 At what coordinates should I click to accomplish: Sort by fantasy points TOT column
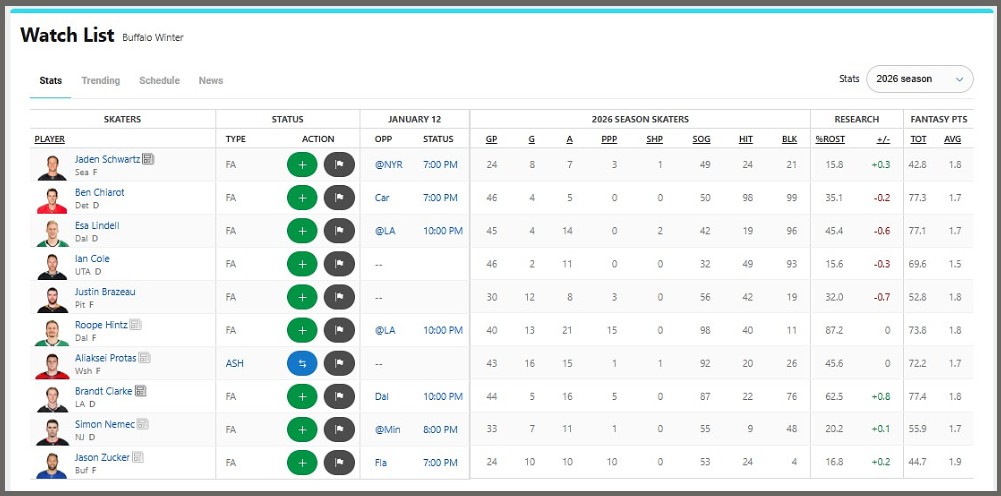point(918,139)
